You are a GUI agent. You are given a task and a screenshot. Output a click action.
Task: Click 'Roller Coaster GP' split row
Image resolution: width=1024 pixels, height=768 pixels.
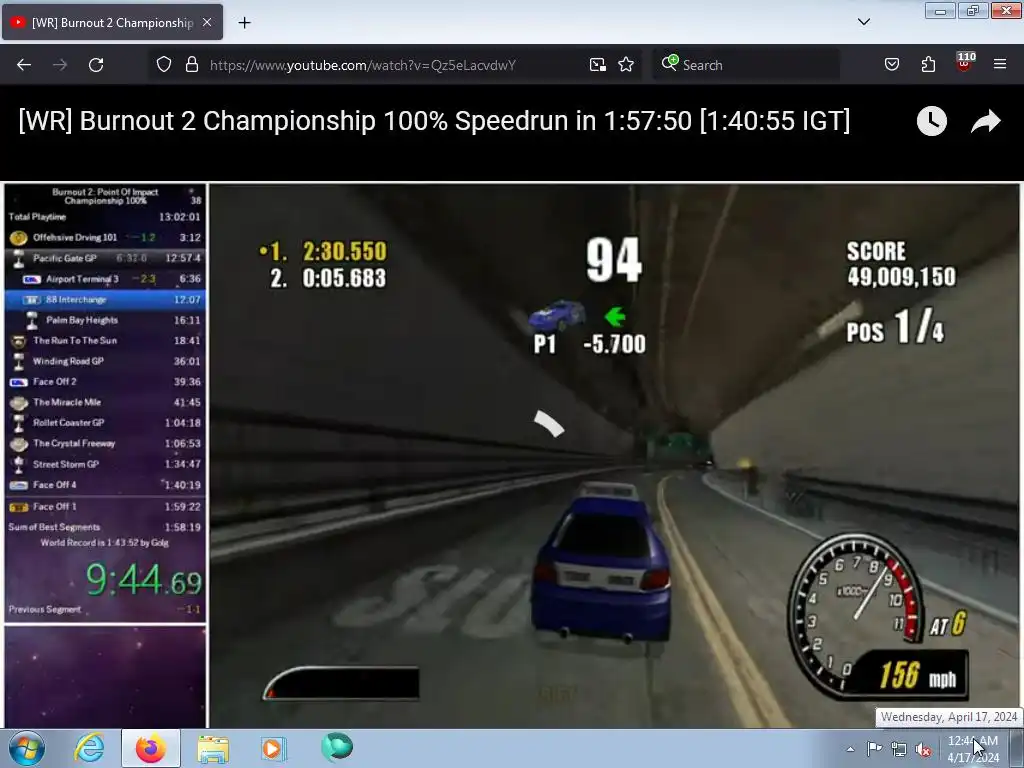(105, 423)
